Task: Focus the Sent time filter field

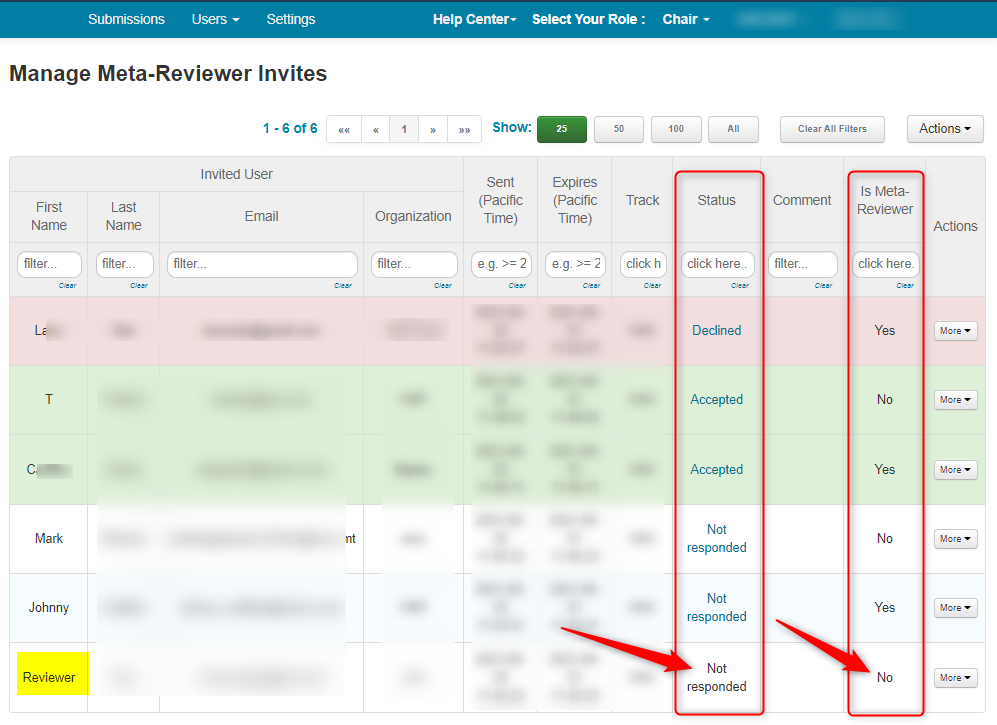Action: pyautogui.click(x=501, y=264)
